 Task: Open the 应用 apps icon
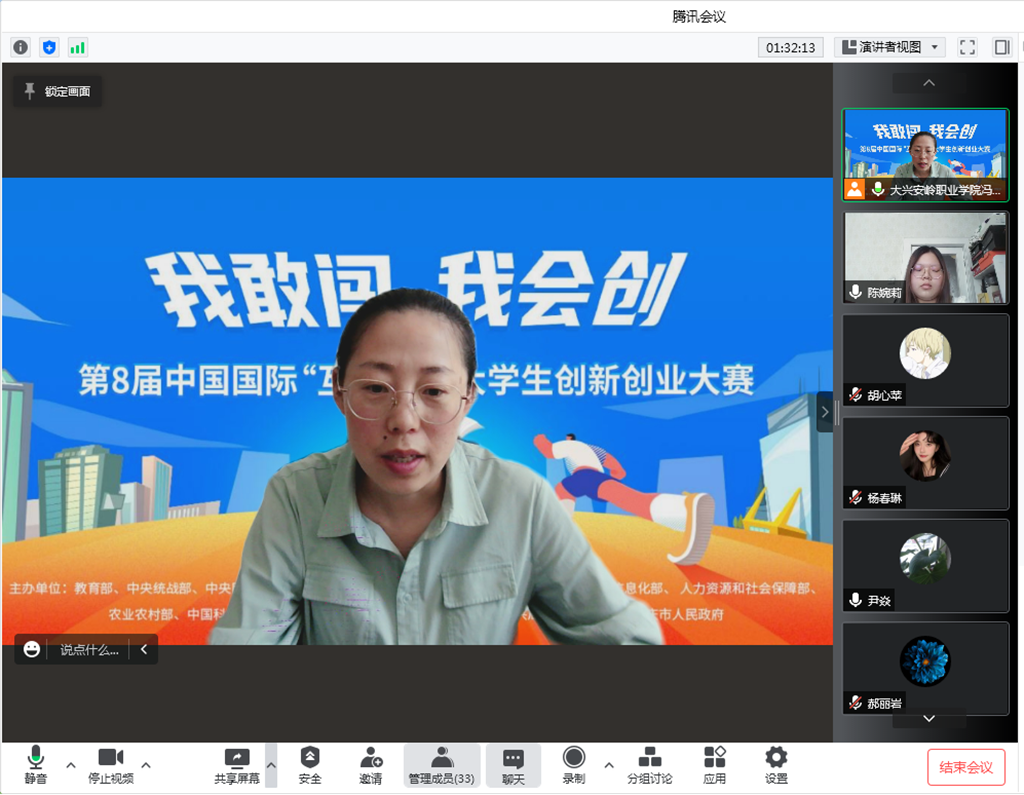[714, 765]
